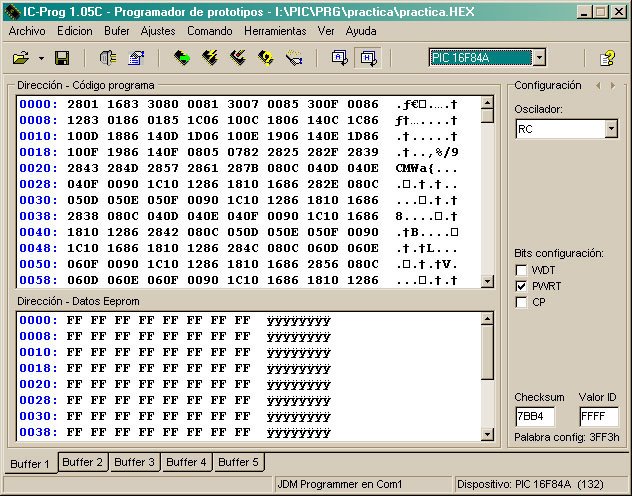Click IC-Prog chip icon in title bar
This screenshot has height=496, width=632.
click(12, 12)
